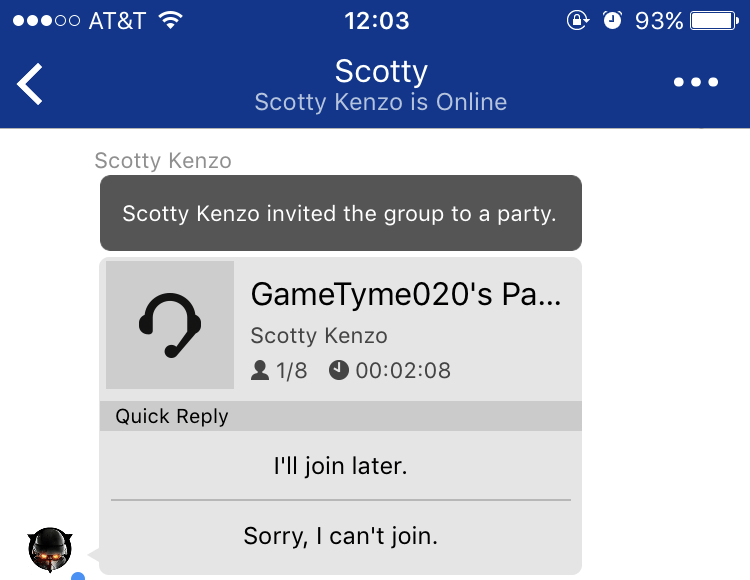The height and width of the screenshot is (580, 750).
Task: Tap the alarm clock status icon
Action: click(612, 20)
